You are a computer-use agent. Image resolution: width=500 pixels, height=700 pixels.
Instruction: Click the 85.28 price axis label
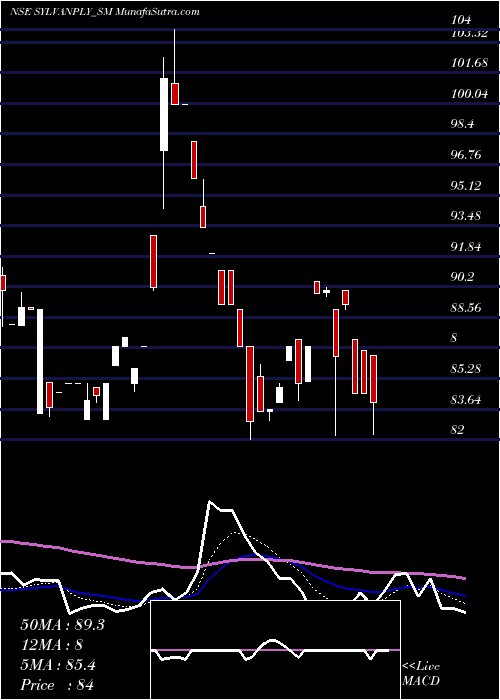[467, 369]
